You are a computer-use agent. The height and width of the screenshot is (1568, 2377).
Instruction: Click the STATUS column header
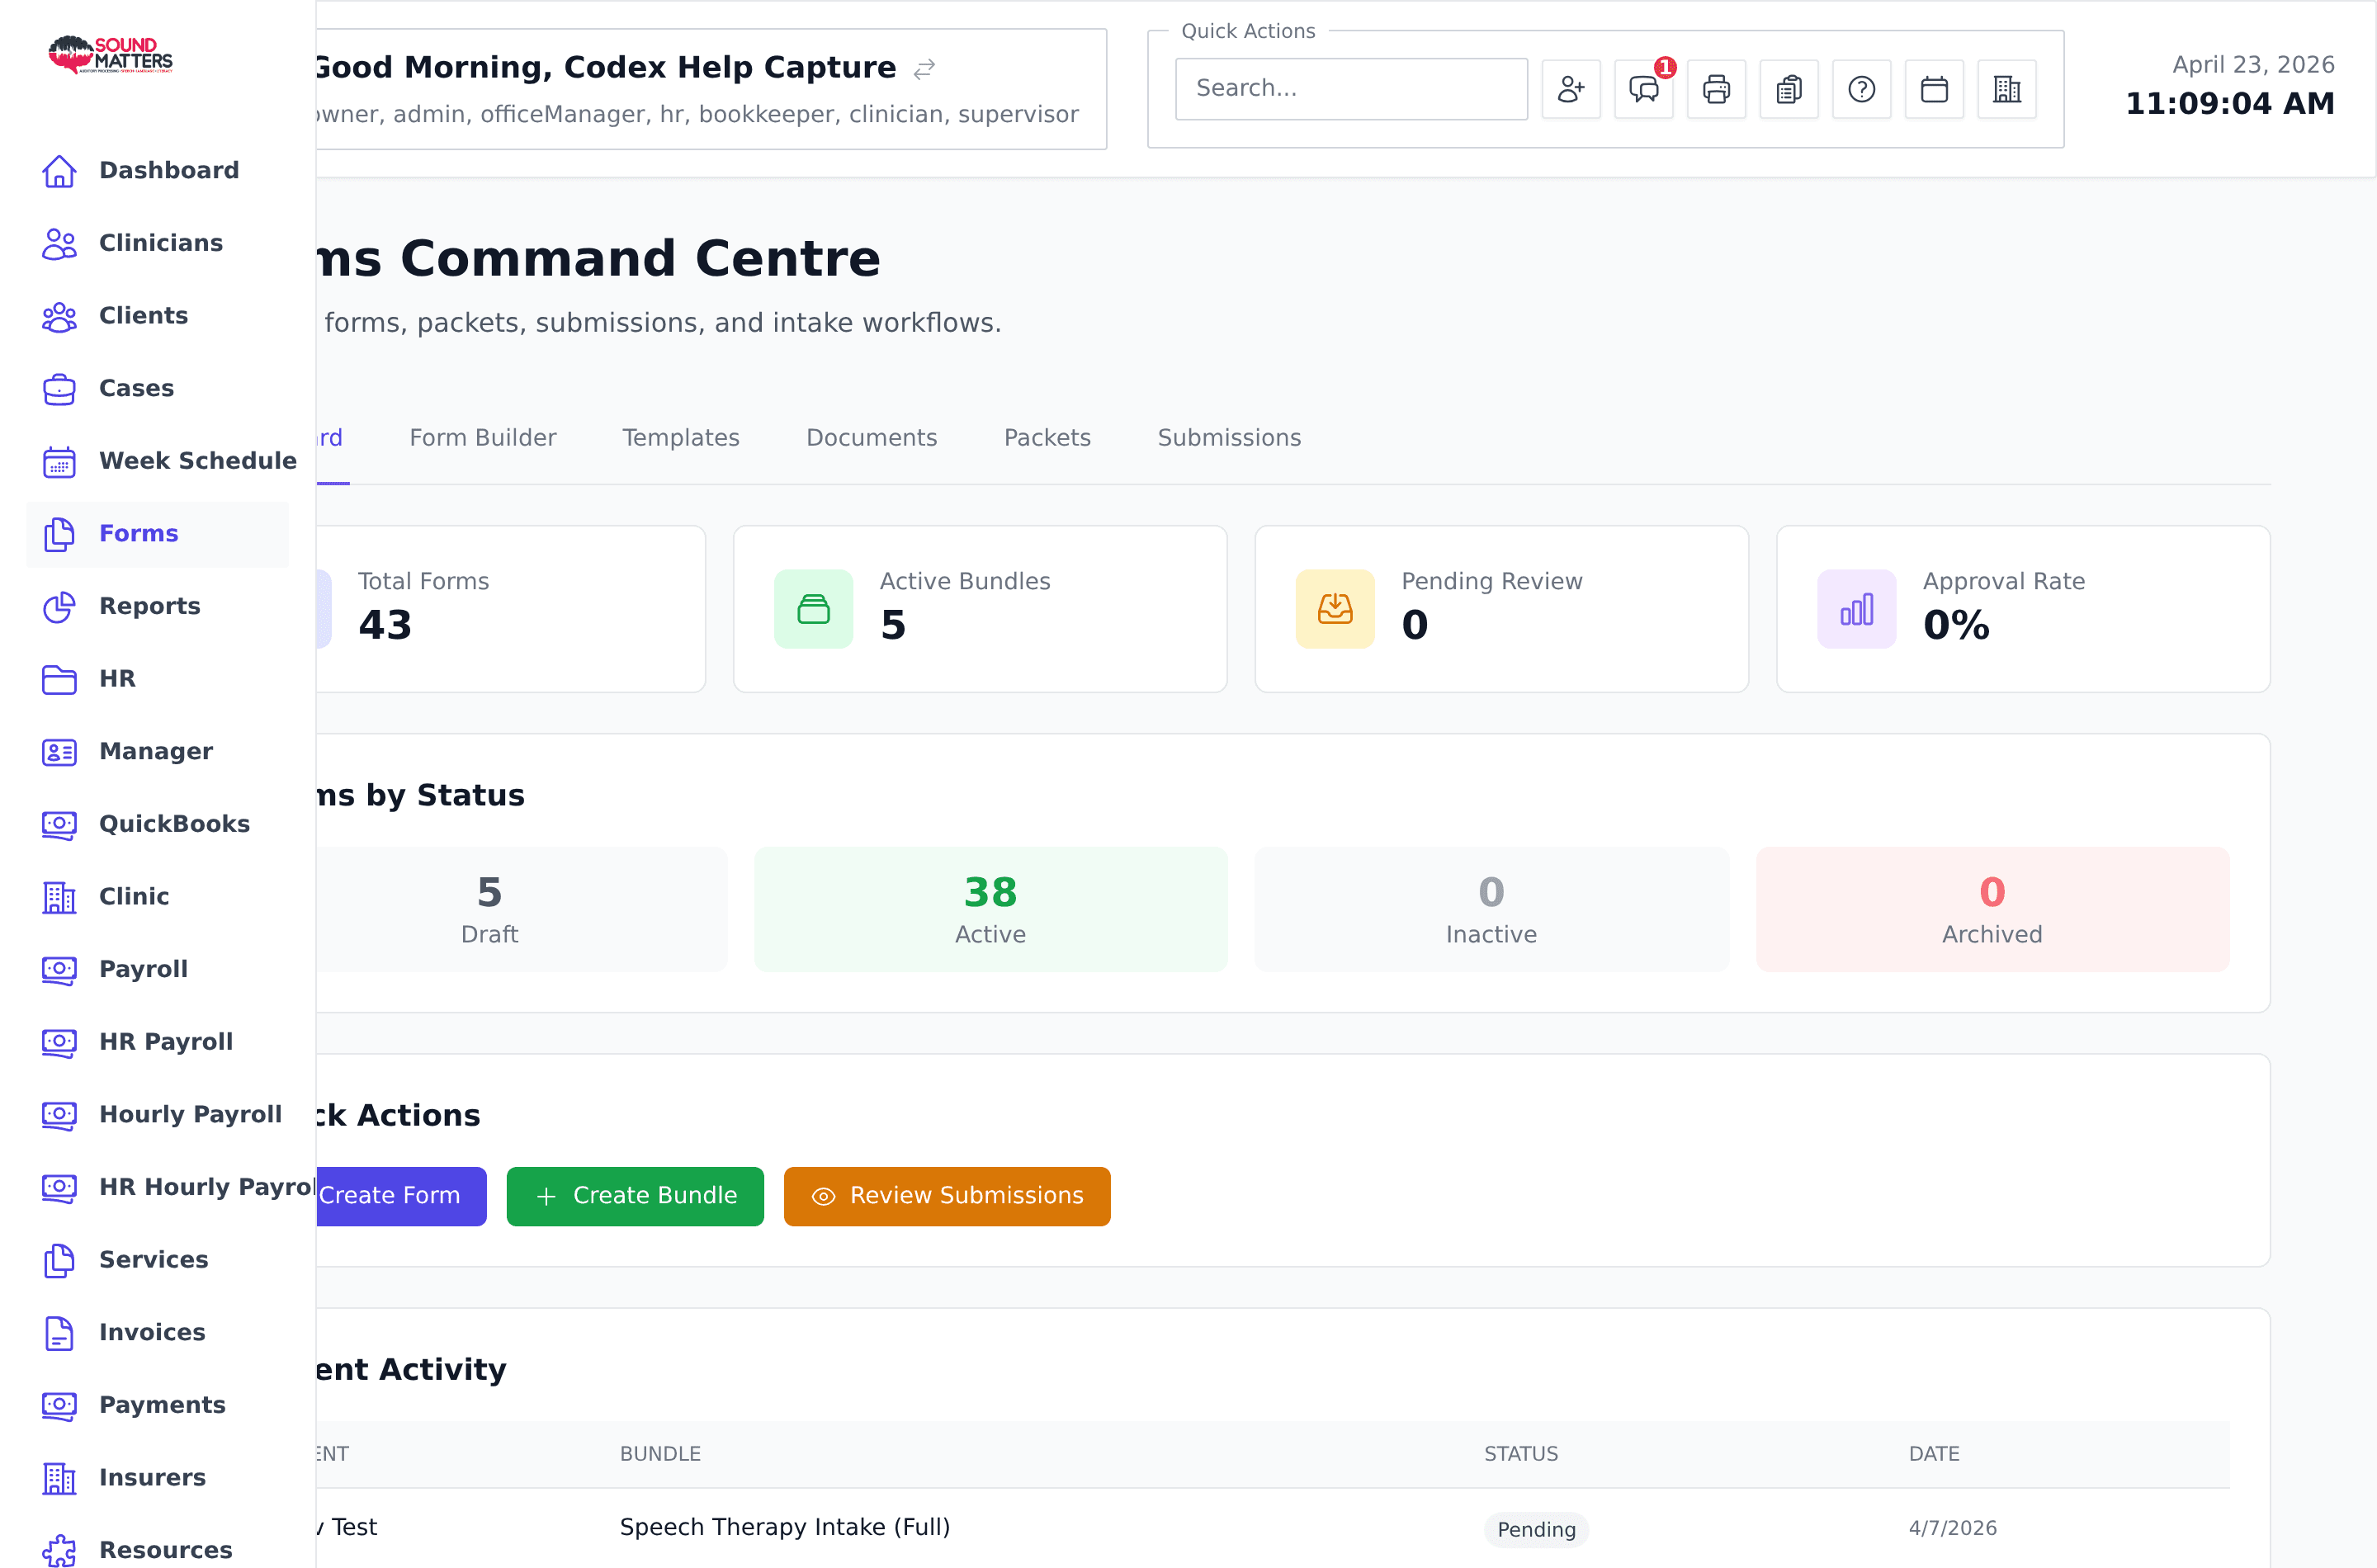pos(1521,1454)
